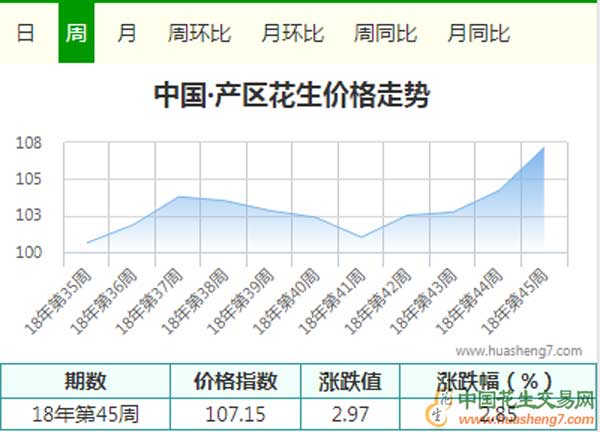Select the 周 tab
Image resolution: width=600 pixels, height=432 pixels.
pos(76,33)
